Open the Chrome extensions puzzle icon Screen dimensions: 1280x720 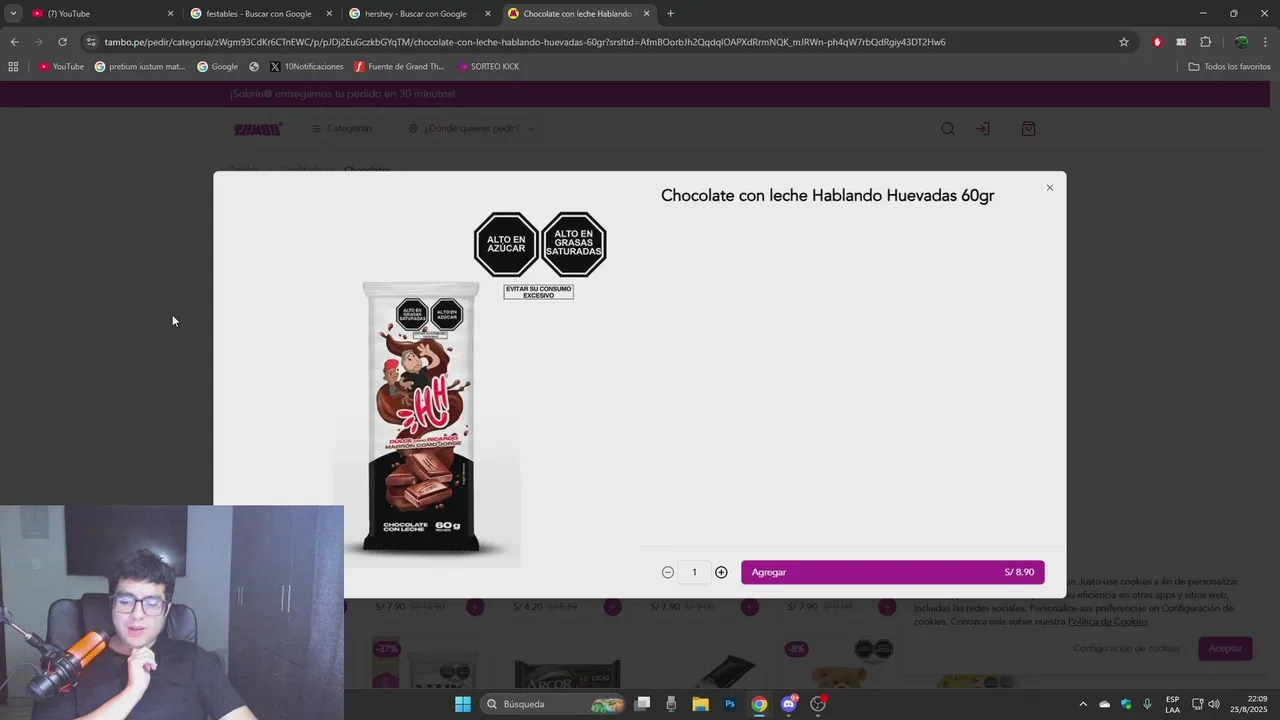1205,42
